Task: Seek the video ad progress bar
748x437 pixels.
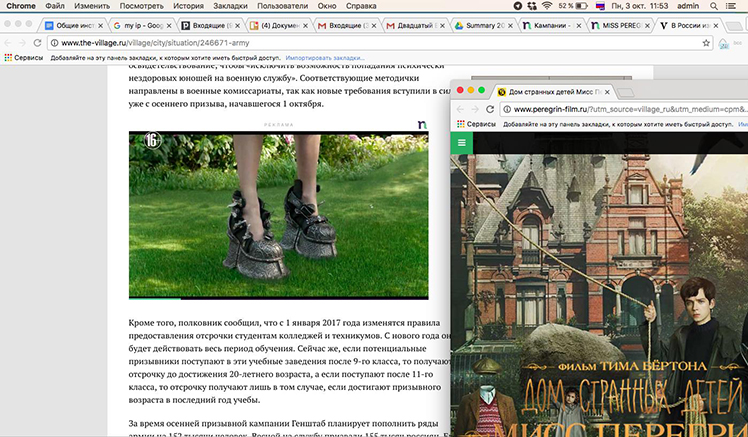Action: point(279,299)
